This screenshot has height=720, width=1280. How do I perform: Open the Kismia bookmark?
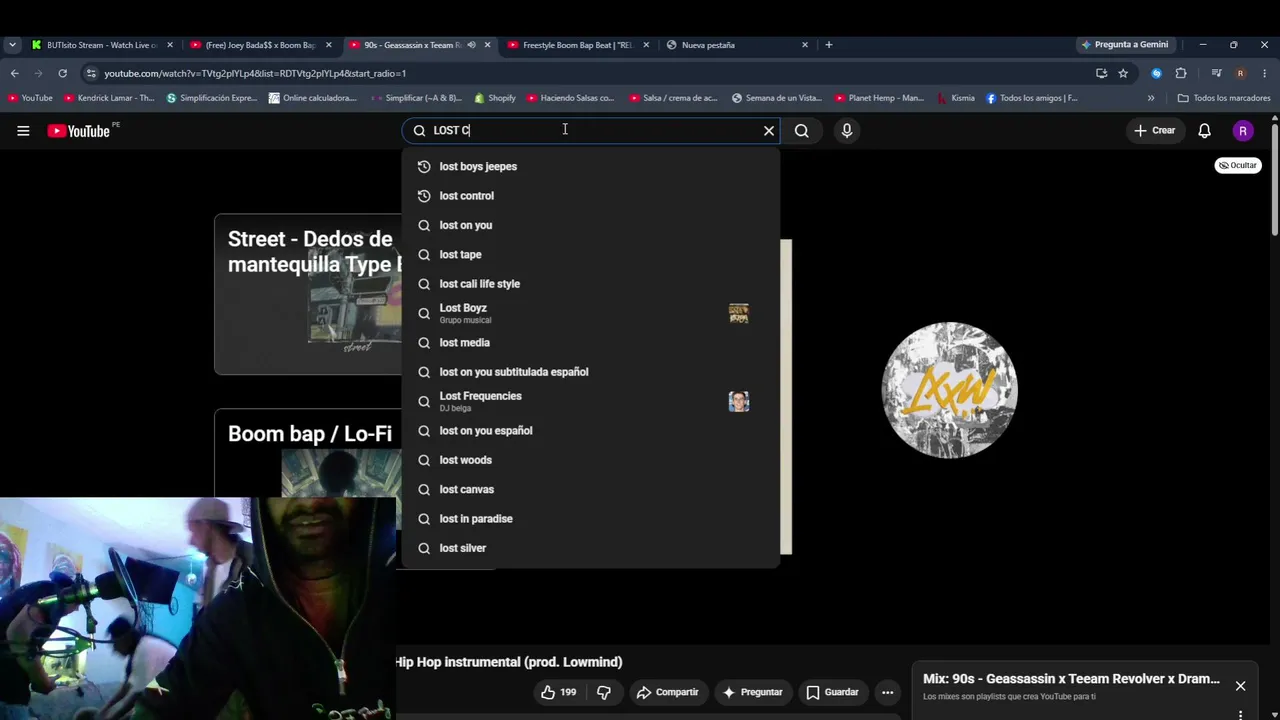click(x=956, y=98)
